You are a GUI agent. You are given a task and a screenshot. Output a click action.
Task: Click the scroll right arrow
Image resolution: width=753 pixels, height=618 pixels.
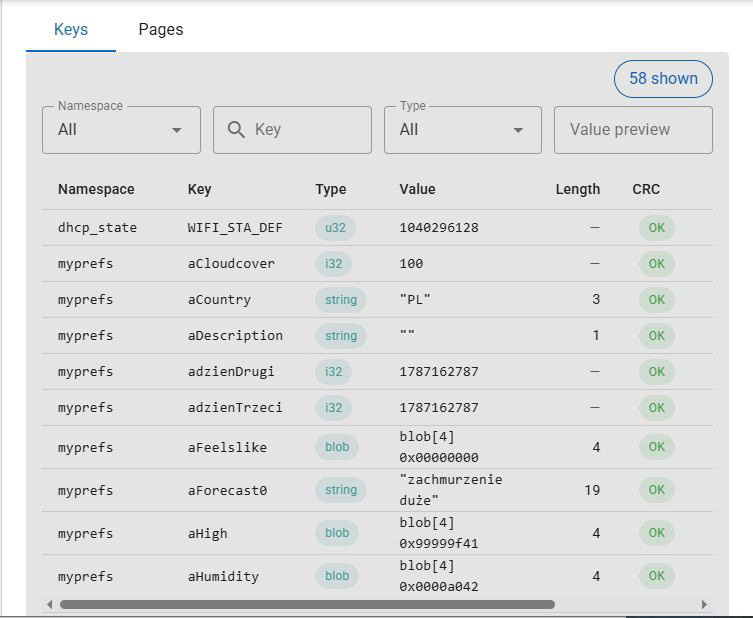[x=704, y=605]
